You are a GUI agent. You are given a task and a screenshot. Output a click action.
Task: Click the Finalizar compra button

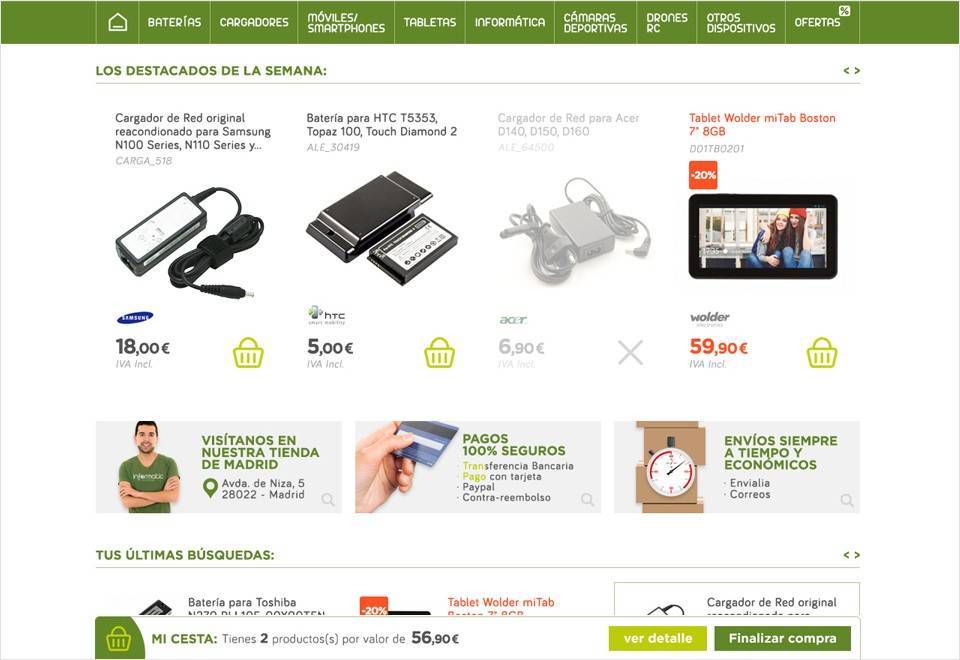(782, 639)
